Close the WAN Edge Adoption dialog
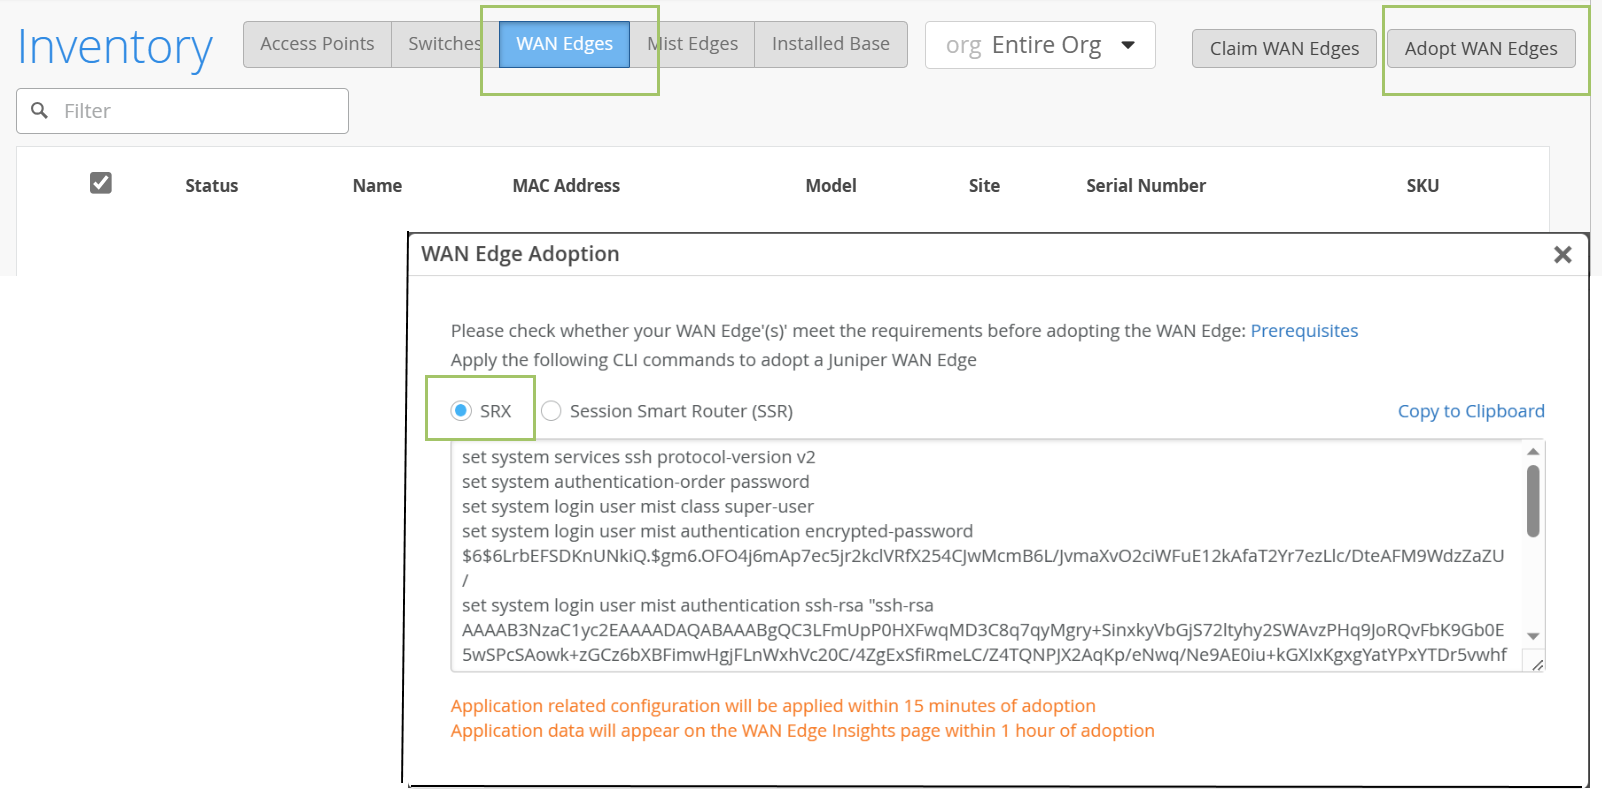Screen dimensions: 1602x789 [x=1562, y=255]
